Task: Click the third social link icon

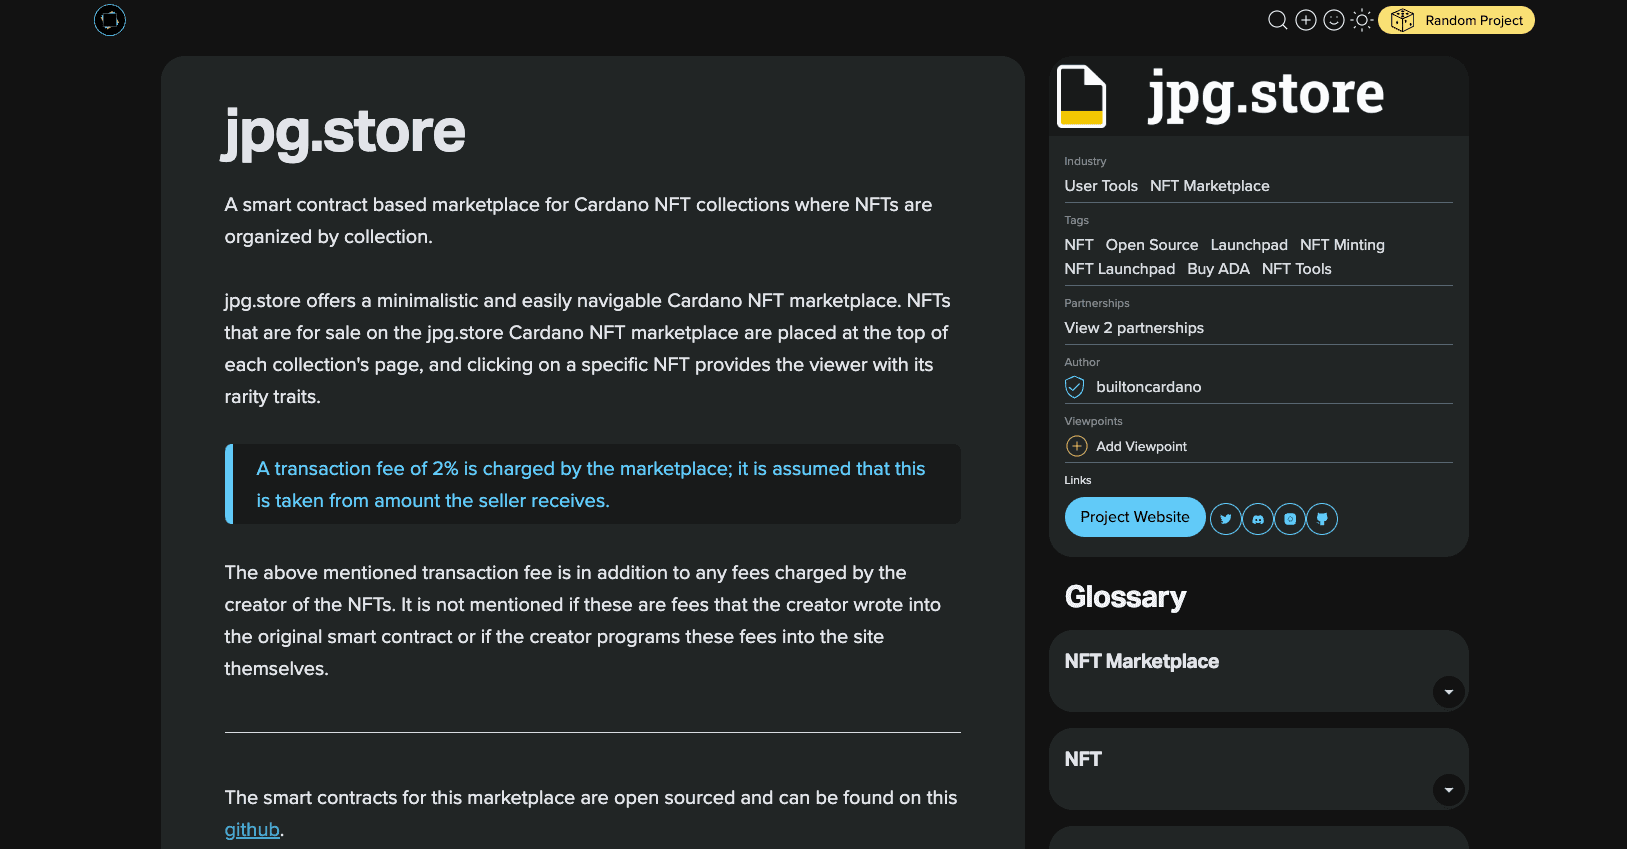Action: 1290,519
